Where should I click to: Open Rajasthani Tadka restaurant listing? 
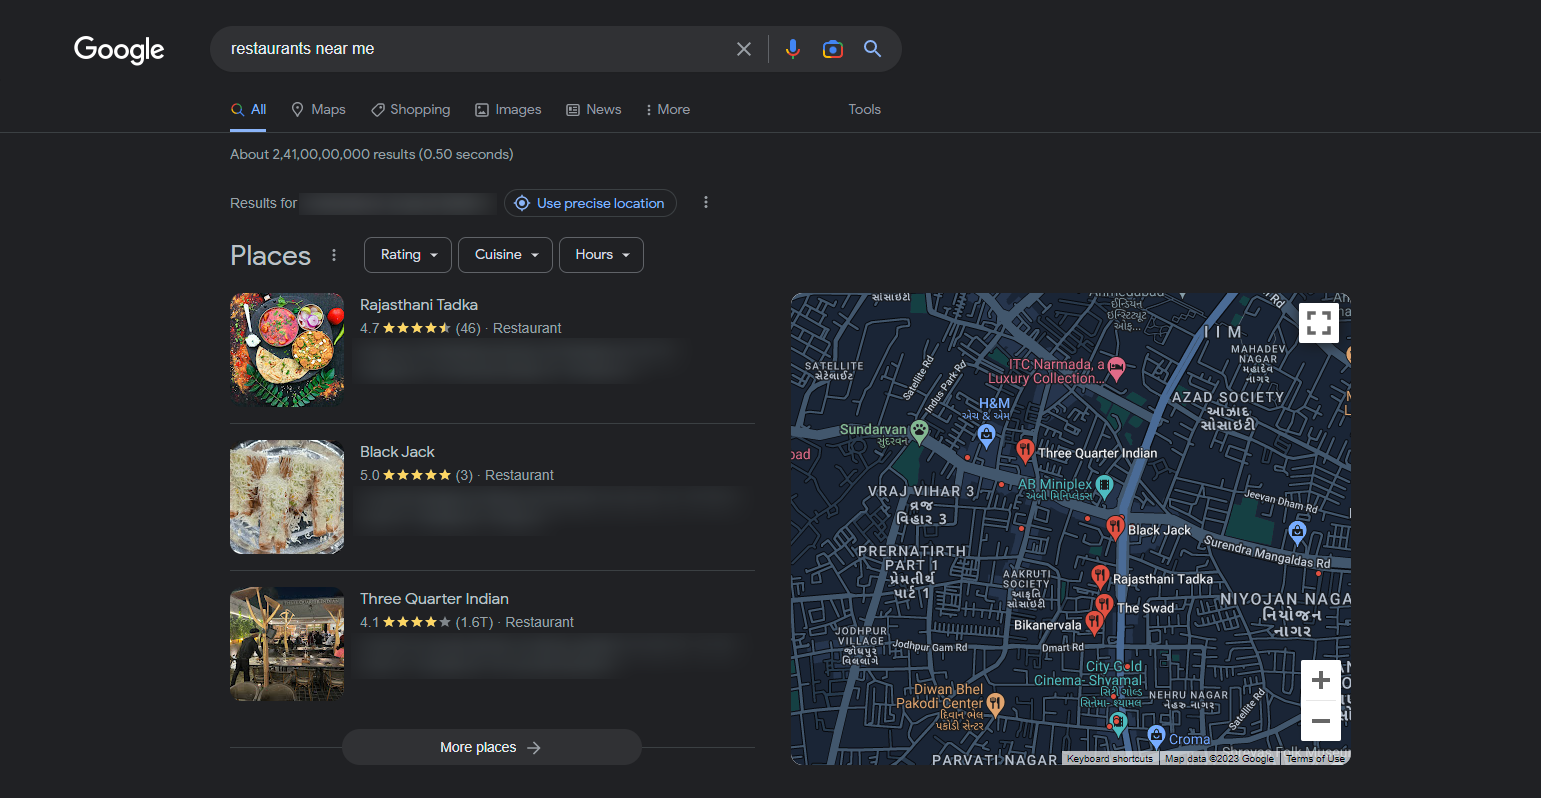tap(419, 305)
